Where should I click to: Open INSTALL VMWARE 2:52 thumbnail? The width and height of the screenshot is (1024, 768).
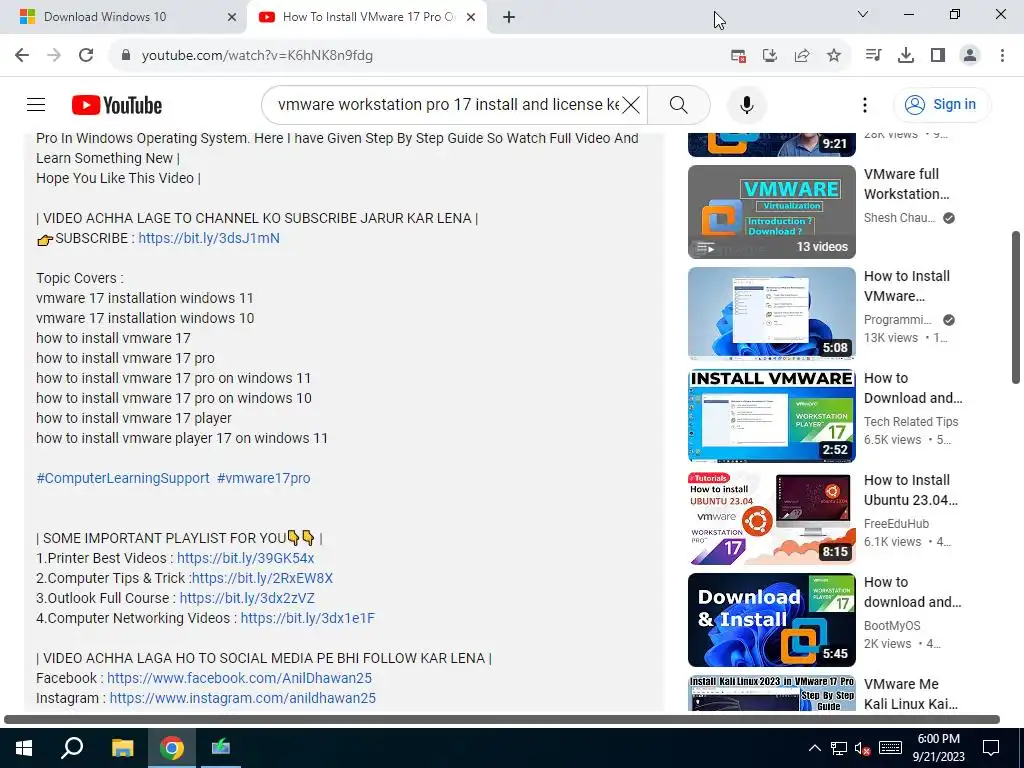pos(771,415)
